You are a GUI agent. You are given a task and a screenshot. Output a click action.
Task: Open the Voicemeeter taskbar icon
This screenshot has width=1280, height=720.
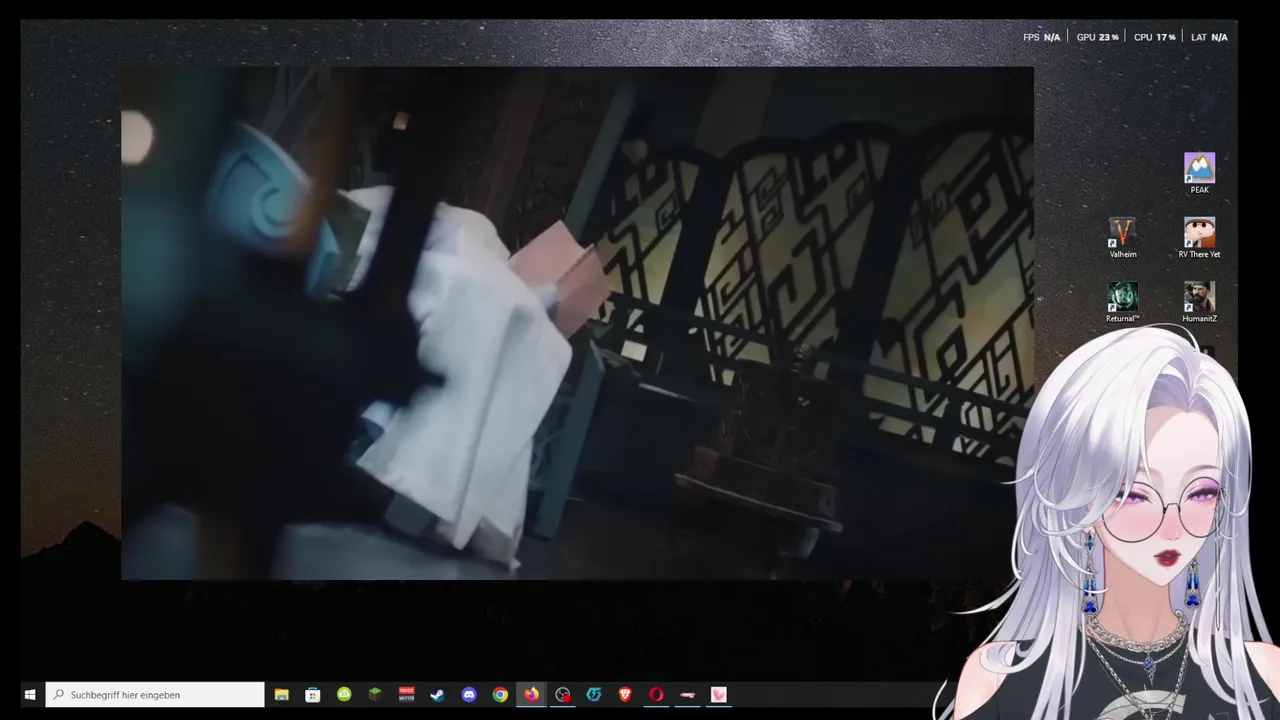pos(406,694)
